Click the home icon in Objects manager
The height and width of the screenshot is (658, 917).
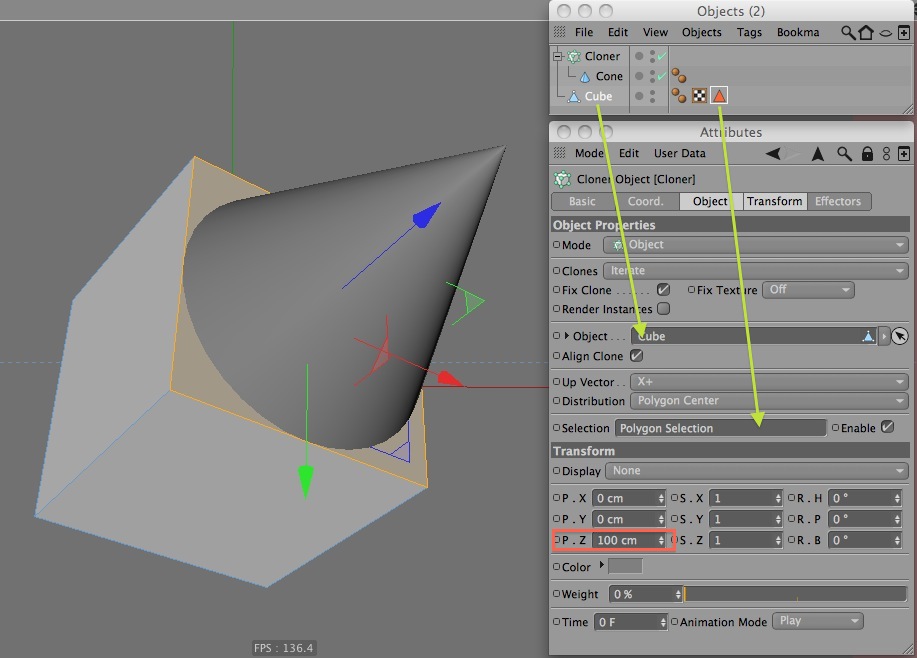click(866, 32)
